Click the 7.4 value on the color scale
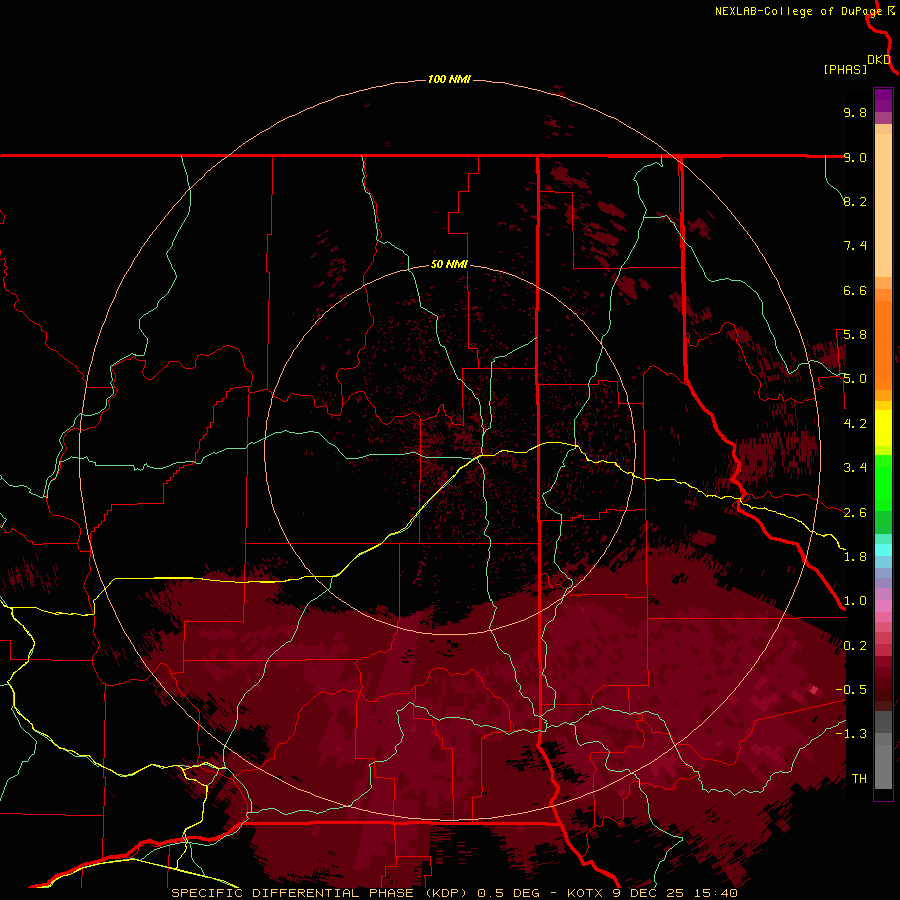 point(855,246)
